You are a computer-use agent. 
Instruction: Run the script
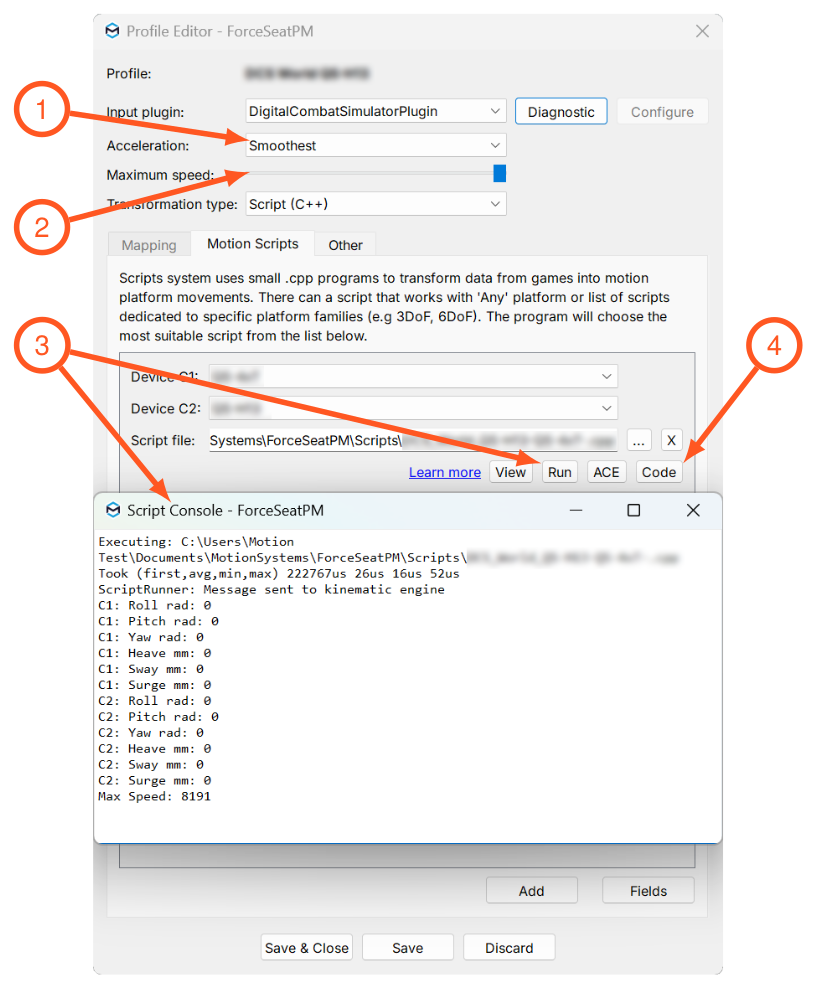point(560,472)
